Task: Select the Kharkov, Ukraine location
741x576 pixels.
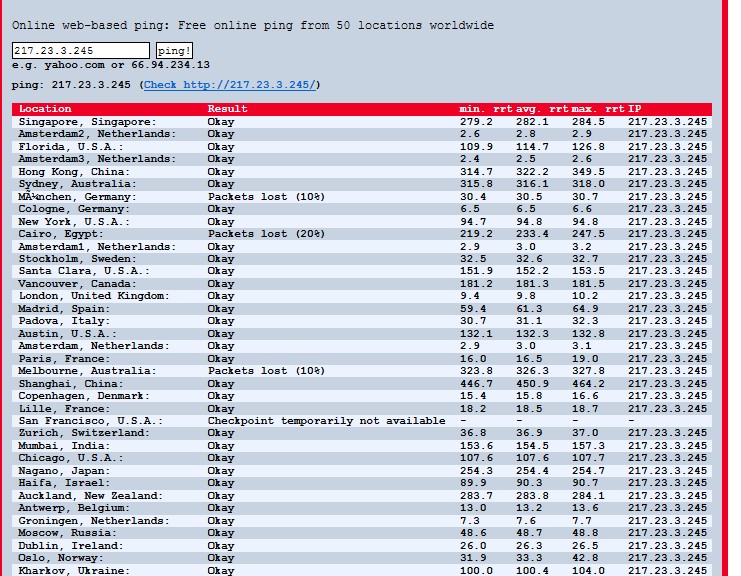Action: point(74,571)
